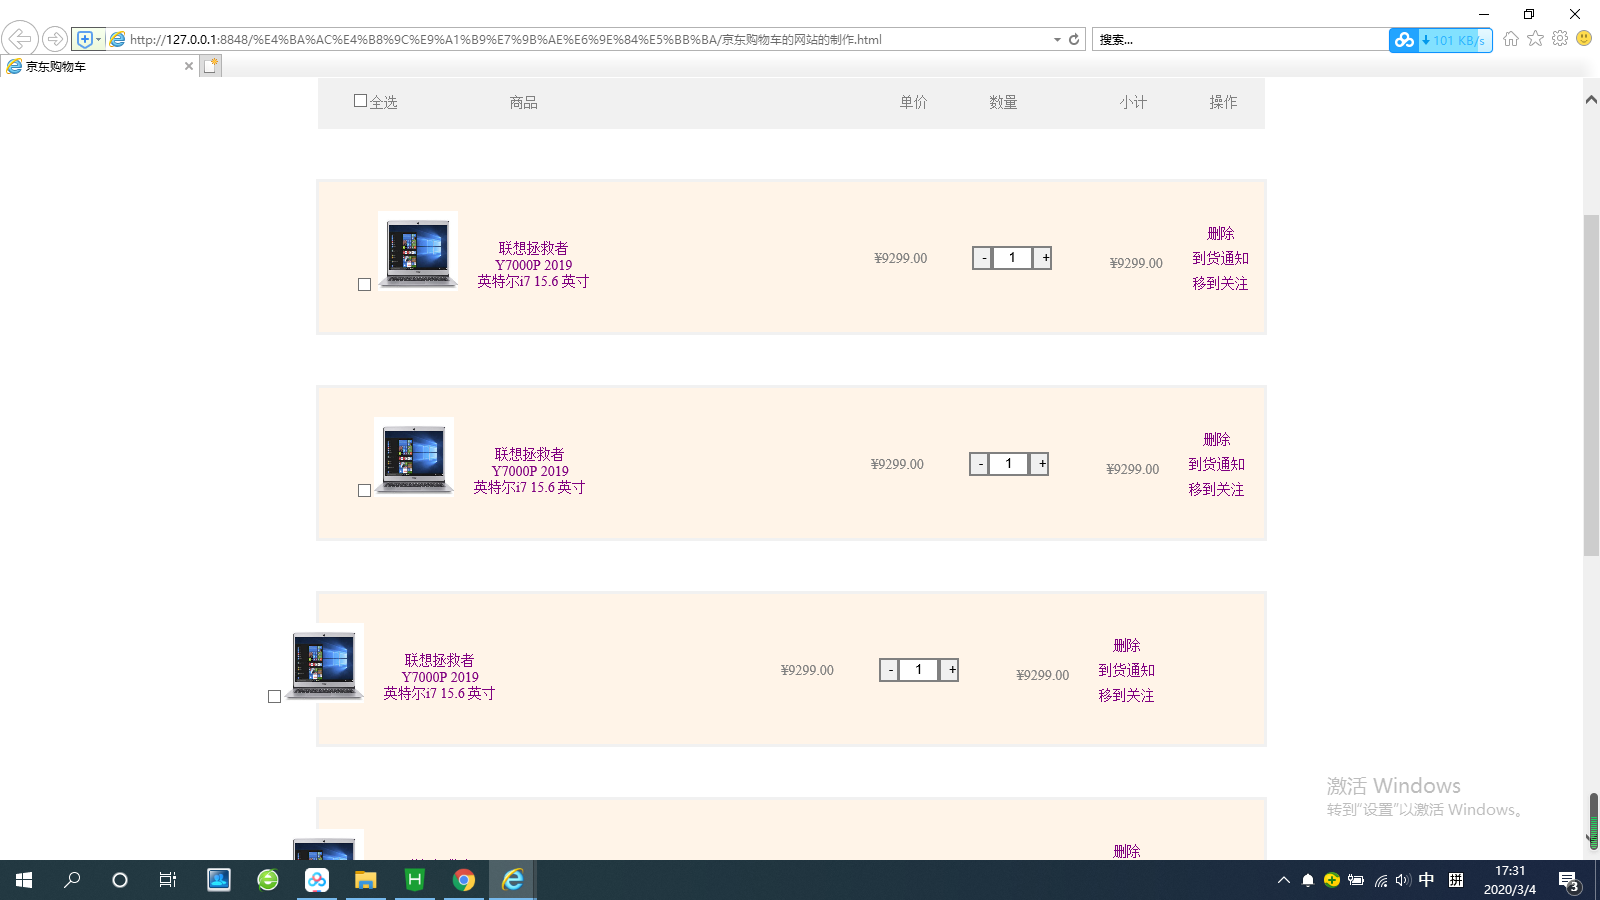Decrease the second item's quantity with minus

(979, 464)
